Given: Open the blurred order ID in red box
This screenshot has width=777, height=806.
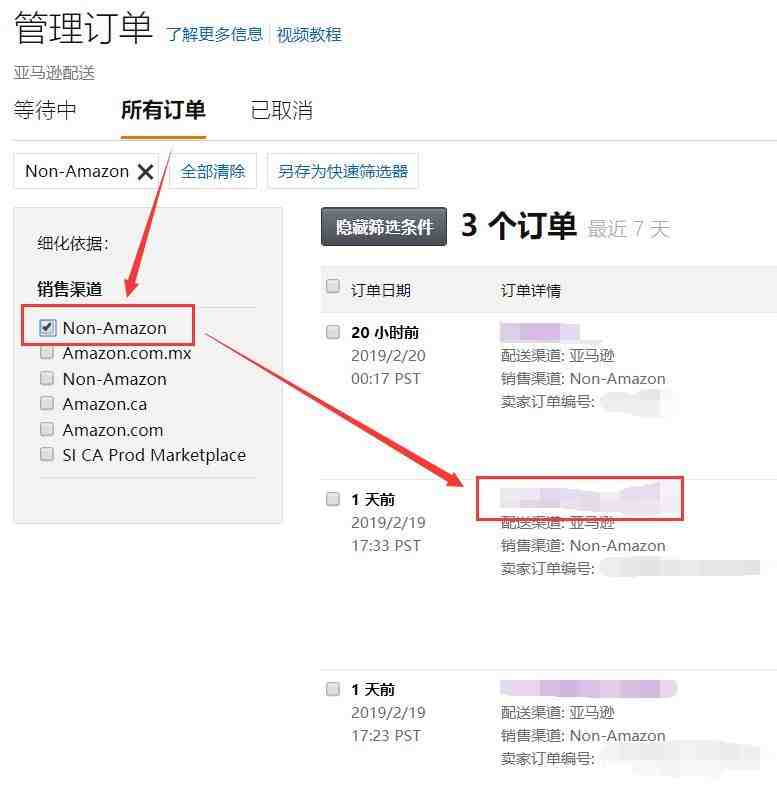Looking at the screenshot, I should pos(580,499).
